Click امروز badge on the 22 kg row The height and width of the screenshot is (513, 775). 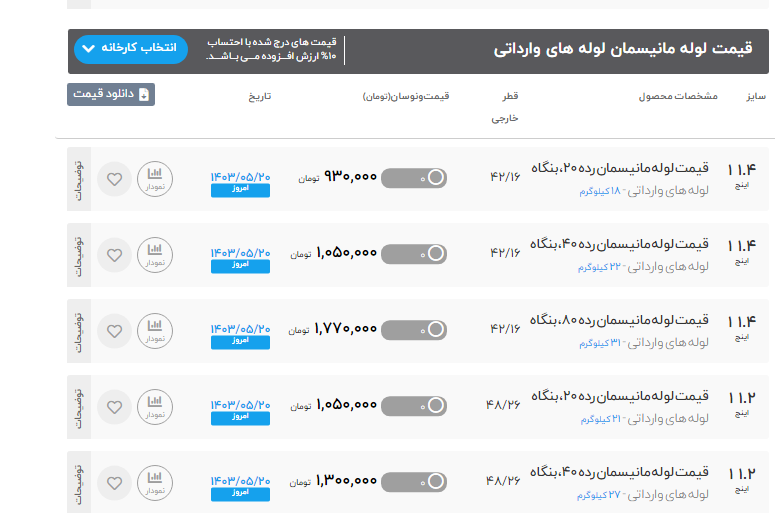[240, 265]
